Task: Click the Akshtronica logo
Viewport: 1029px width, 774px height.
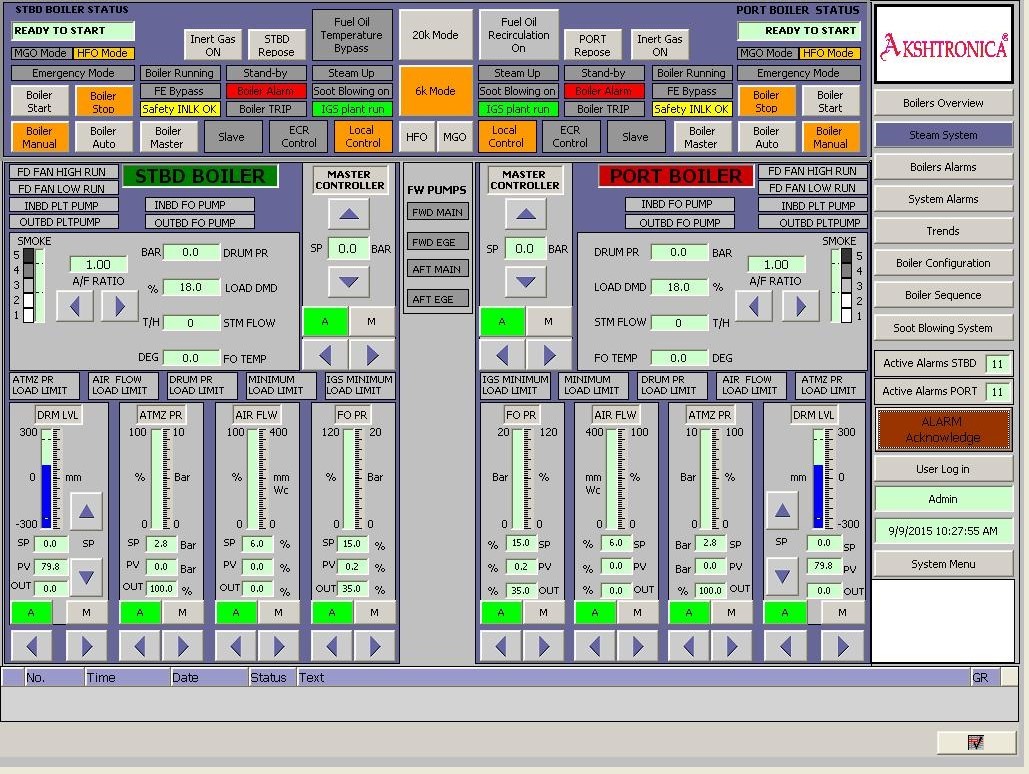Action: click(943, 45)
